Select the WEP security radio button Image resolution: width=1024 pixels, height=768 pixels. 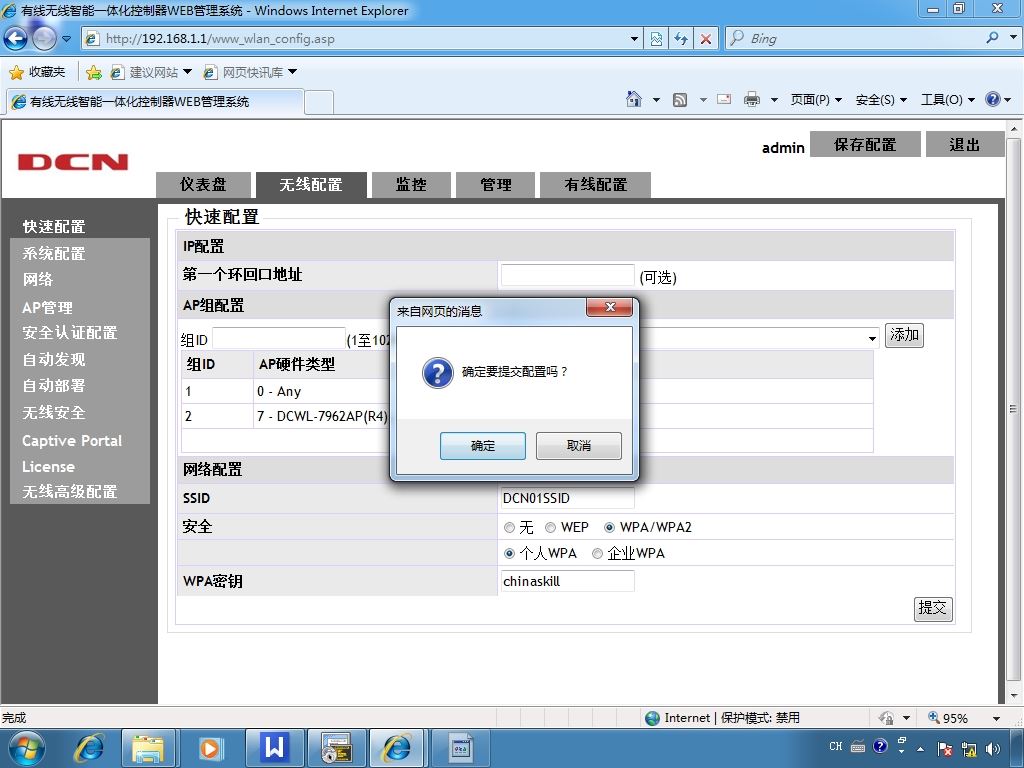(551, 528)
